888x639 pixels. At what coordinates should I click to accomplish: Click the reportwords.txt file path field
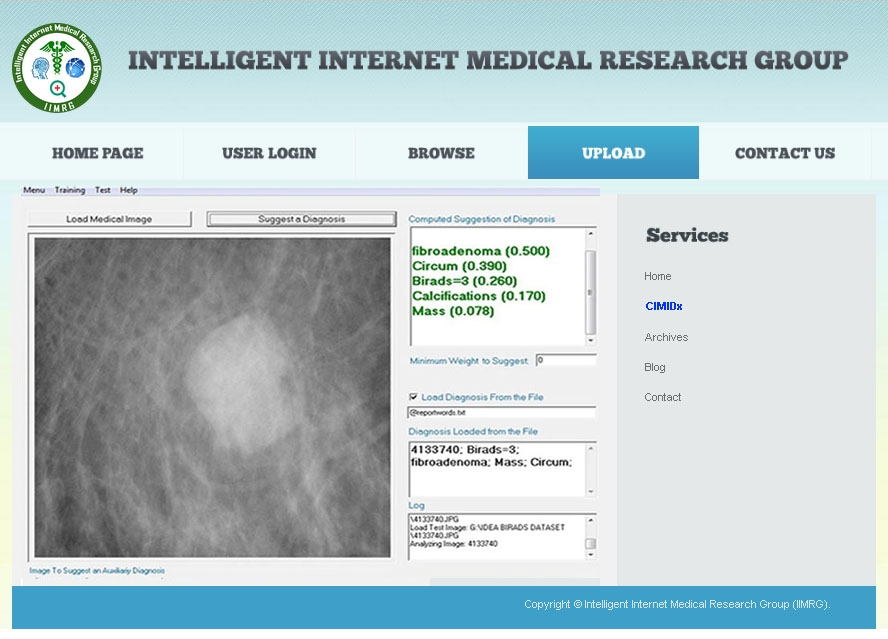[501, 412]
